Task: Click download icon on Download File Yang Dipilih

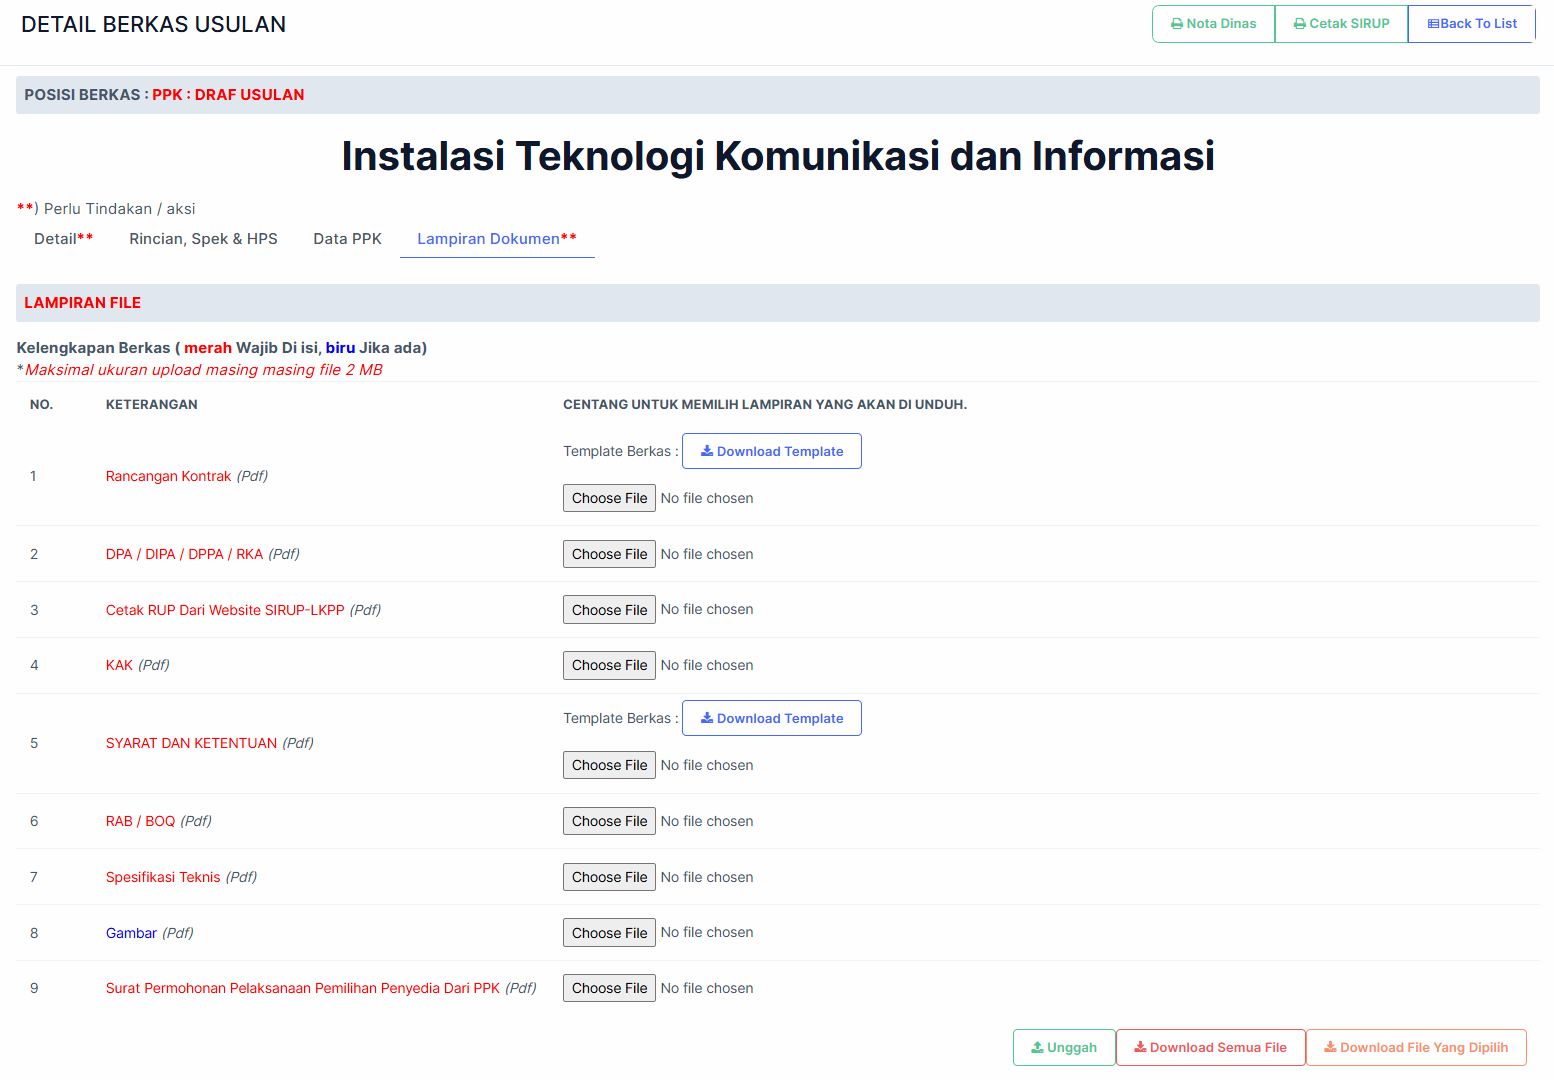Action: (1330, 1047)
